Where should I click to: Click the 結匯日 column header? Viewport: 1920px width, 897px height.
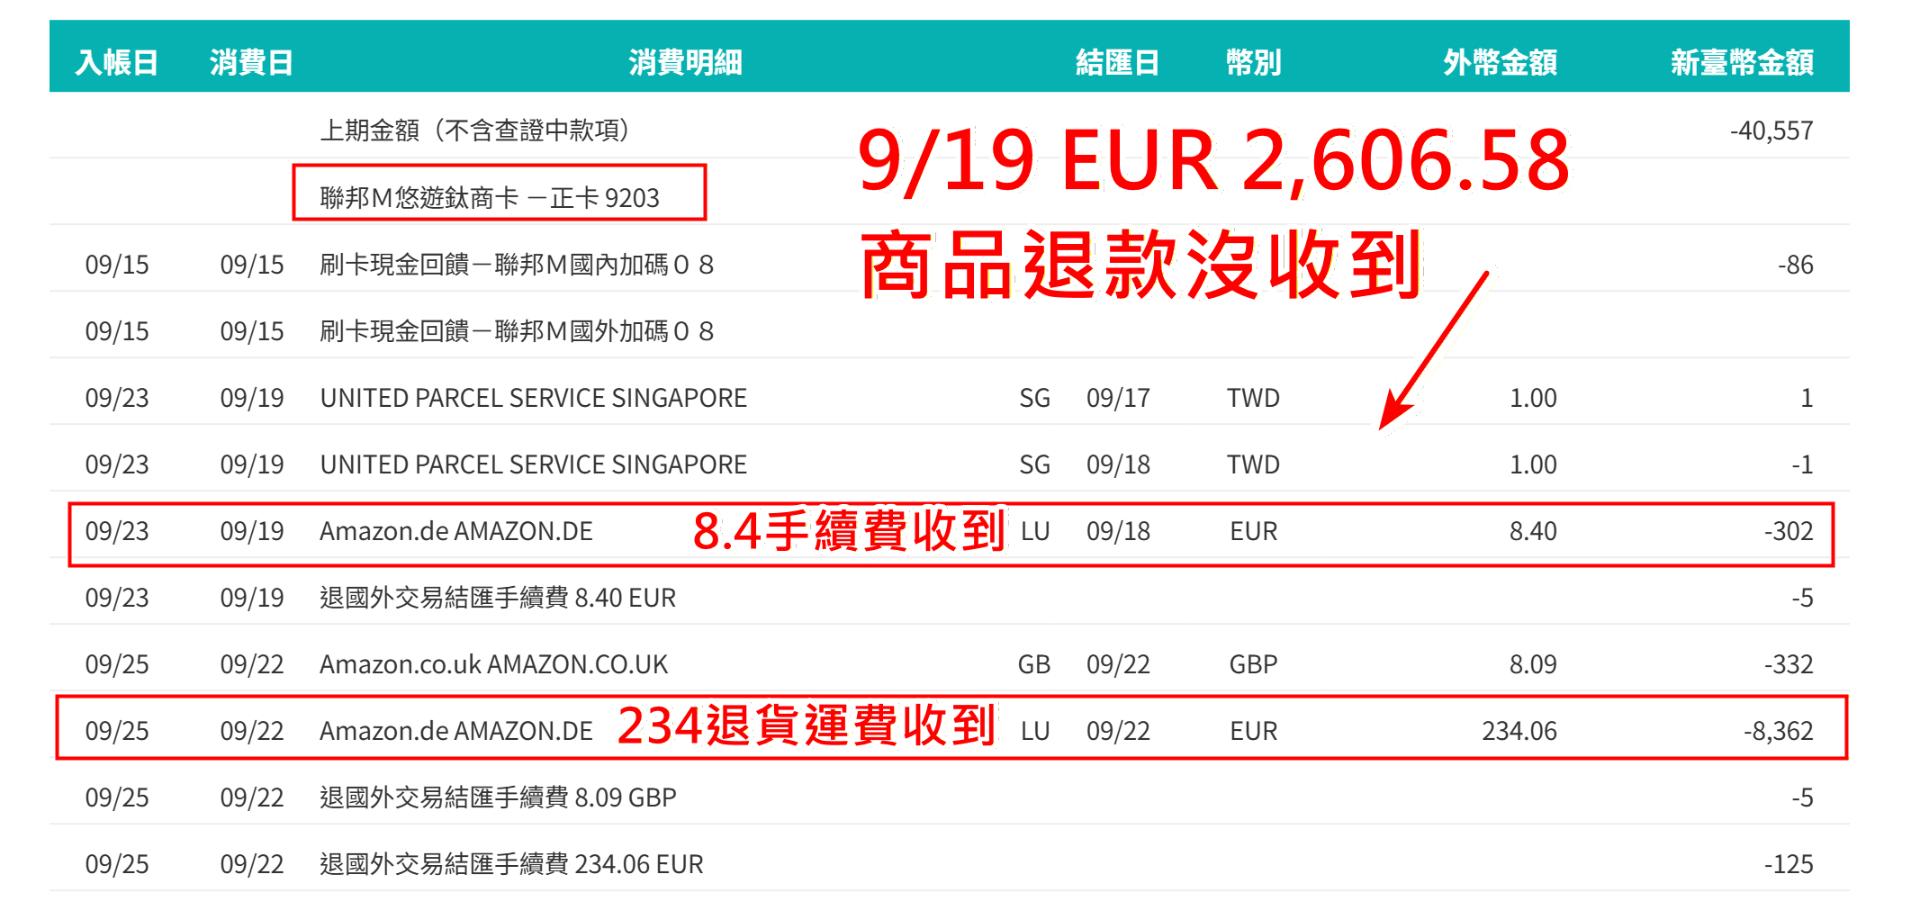pyautogui.click(x=1117, y=63)
